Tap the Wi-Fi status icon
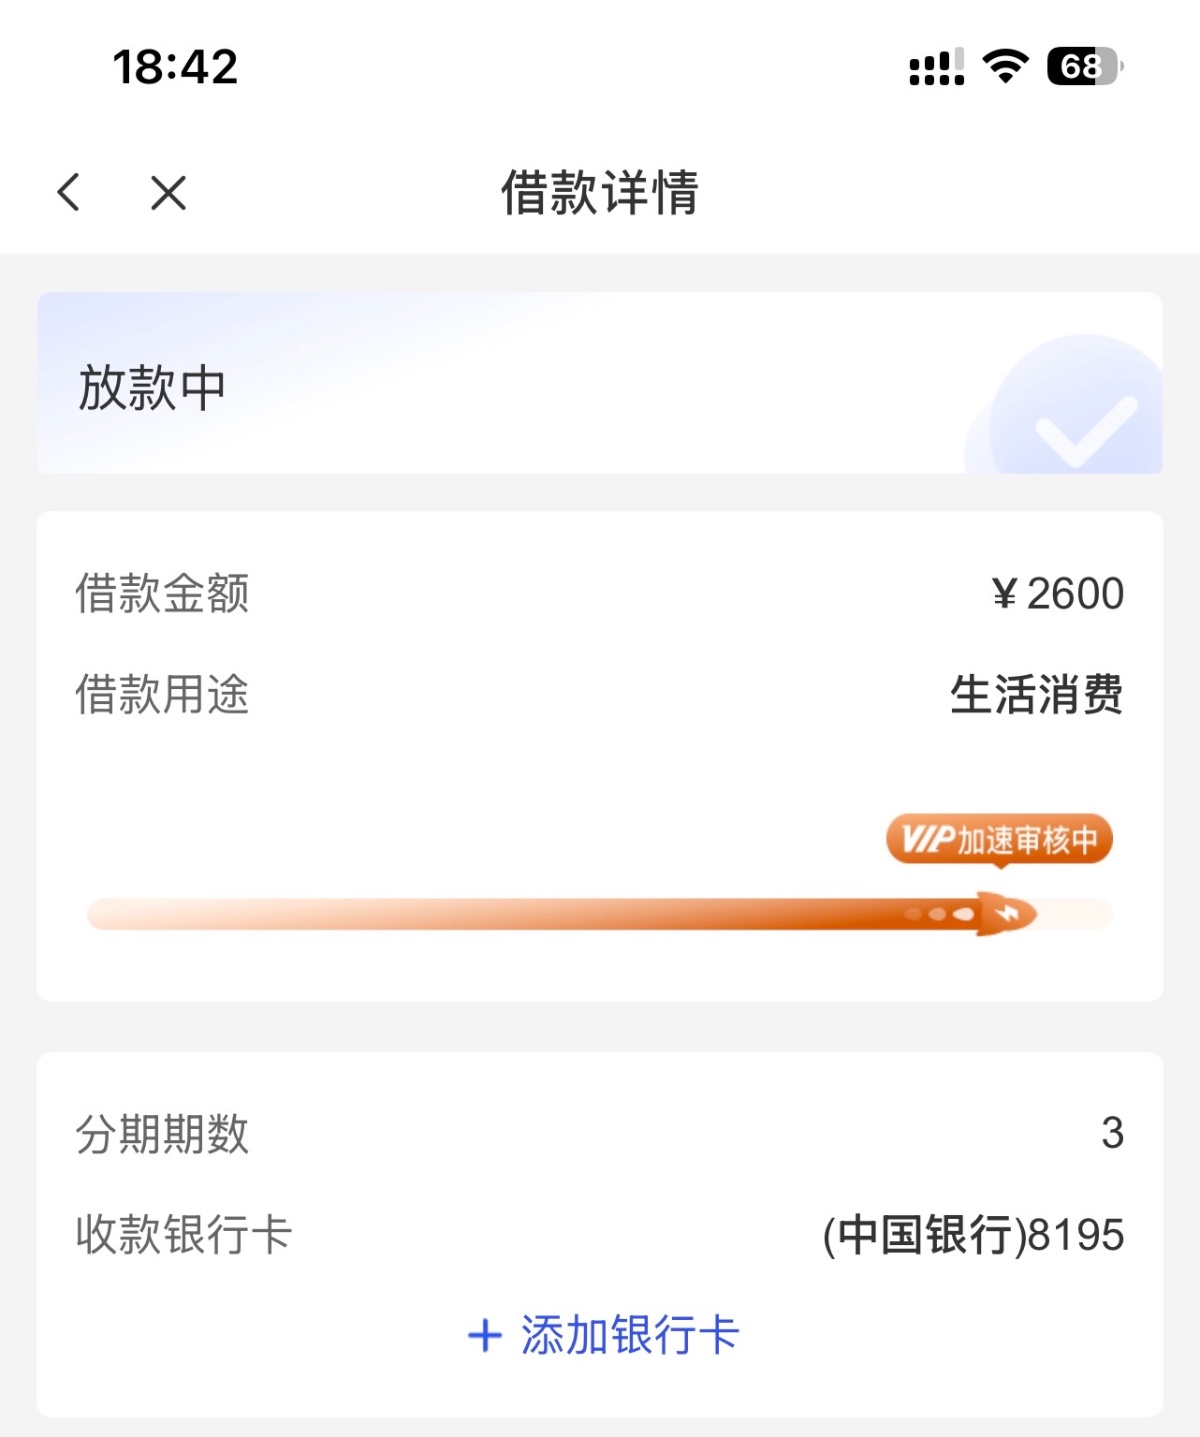1200x1437 pixels. pyautogui.click(x=1005, y=67)
